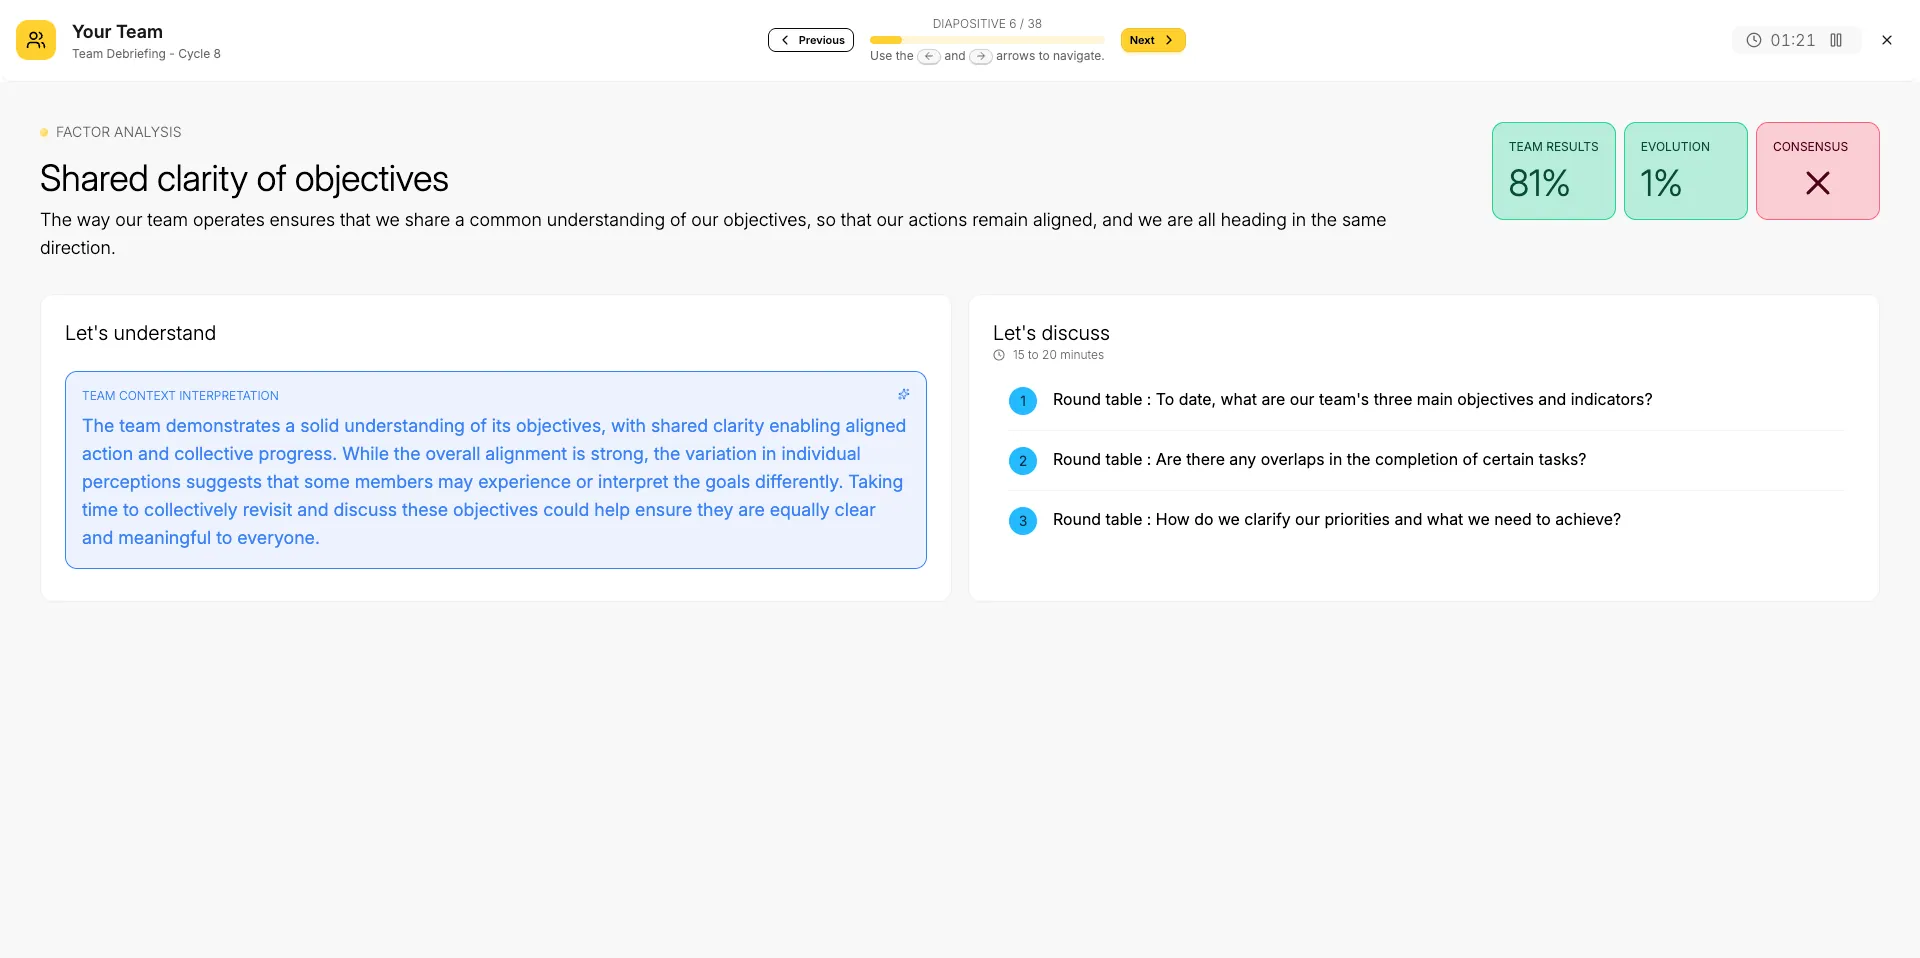
Task: Open the Consensus card
Action: point(1817,171)
